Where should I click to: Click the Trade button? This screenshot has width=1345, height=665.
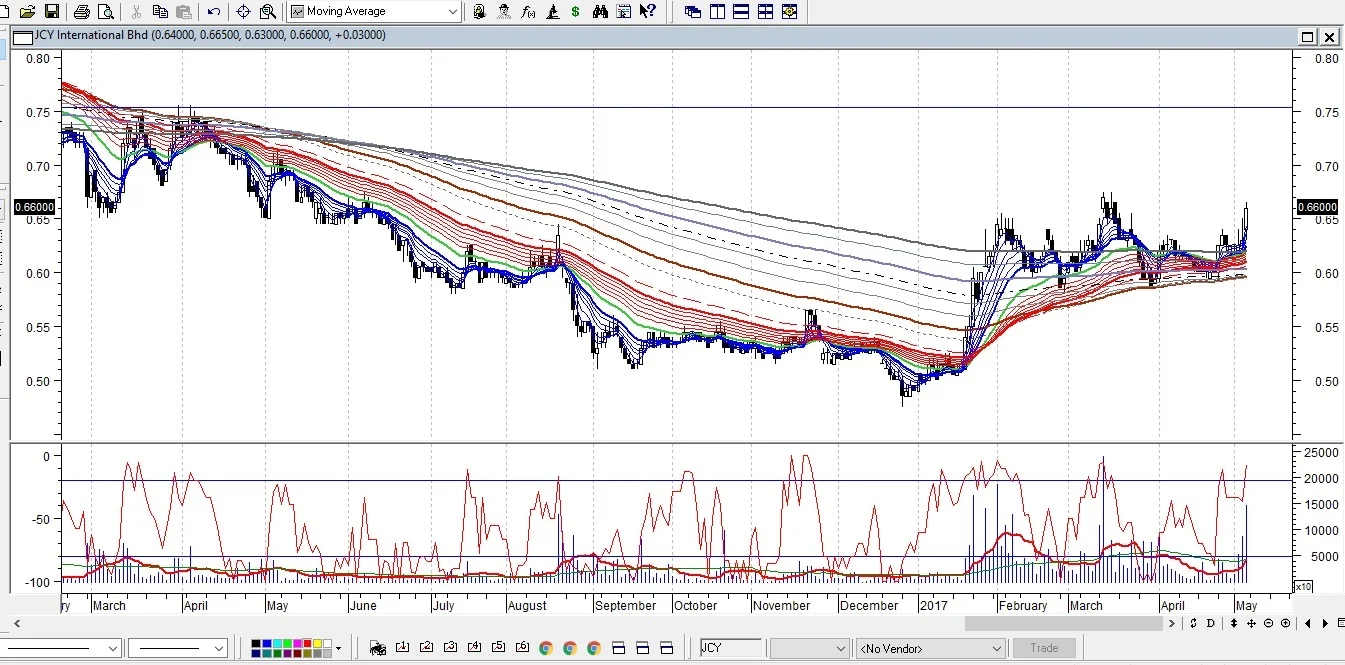(x=1044, y=648)
